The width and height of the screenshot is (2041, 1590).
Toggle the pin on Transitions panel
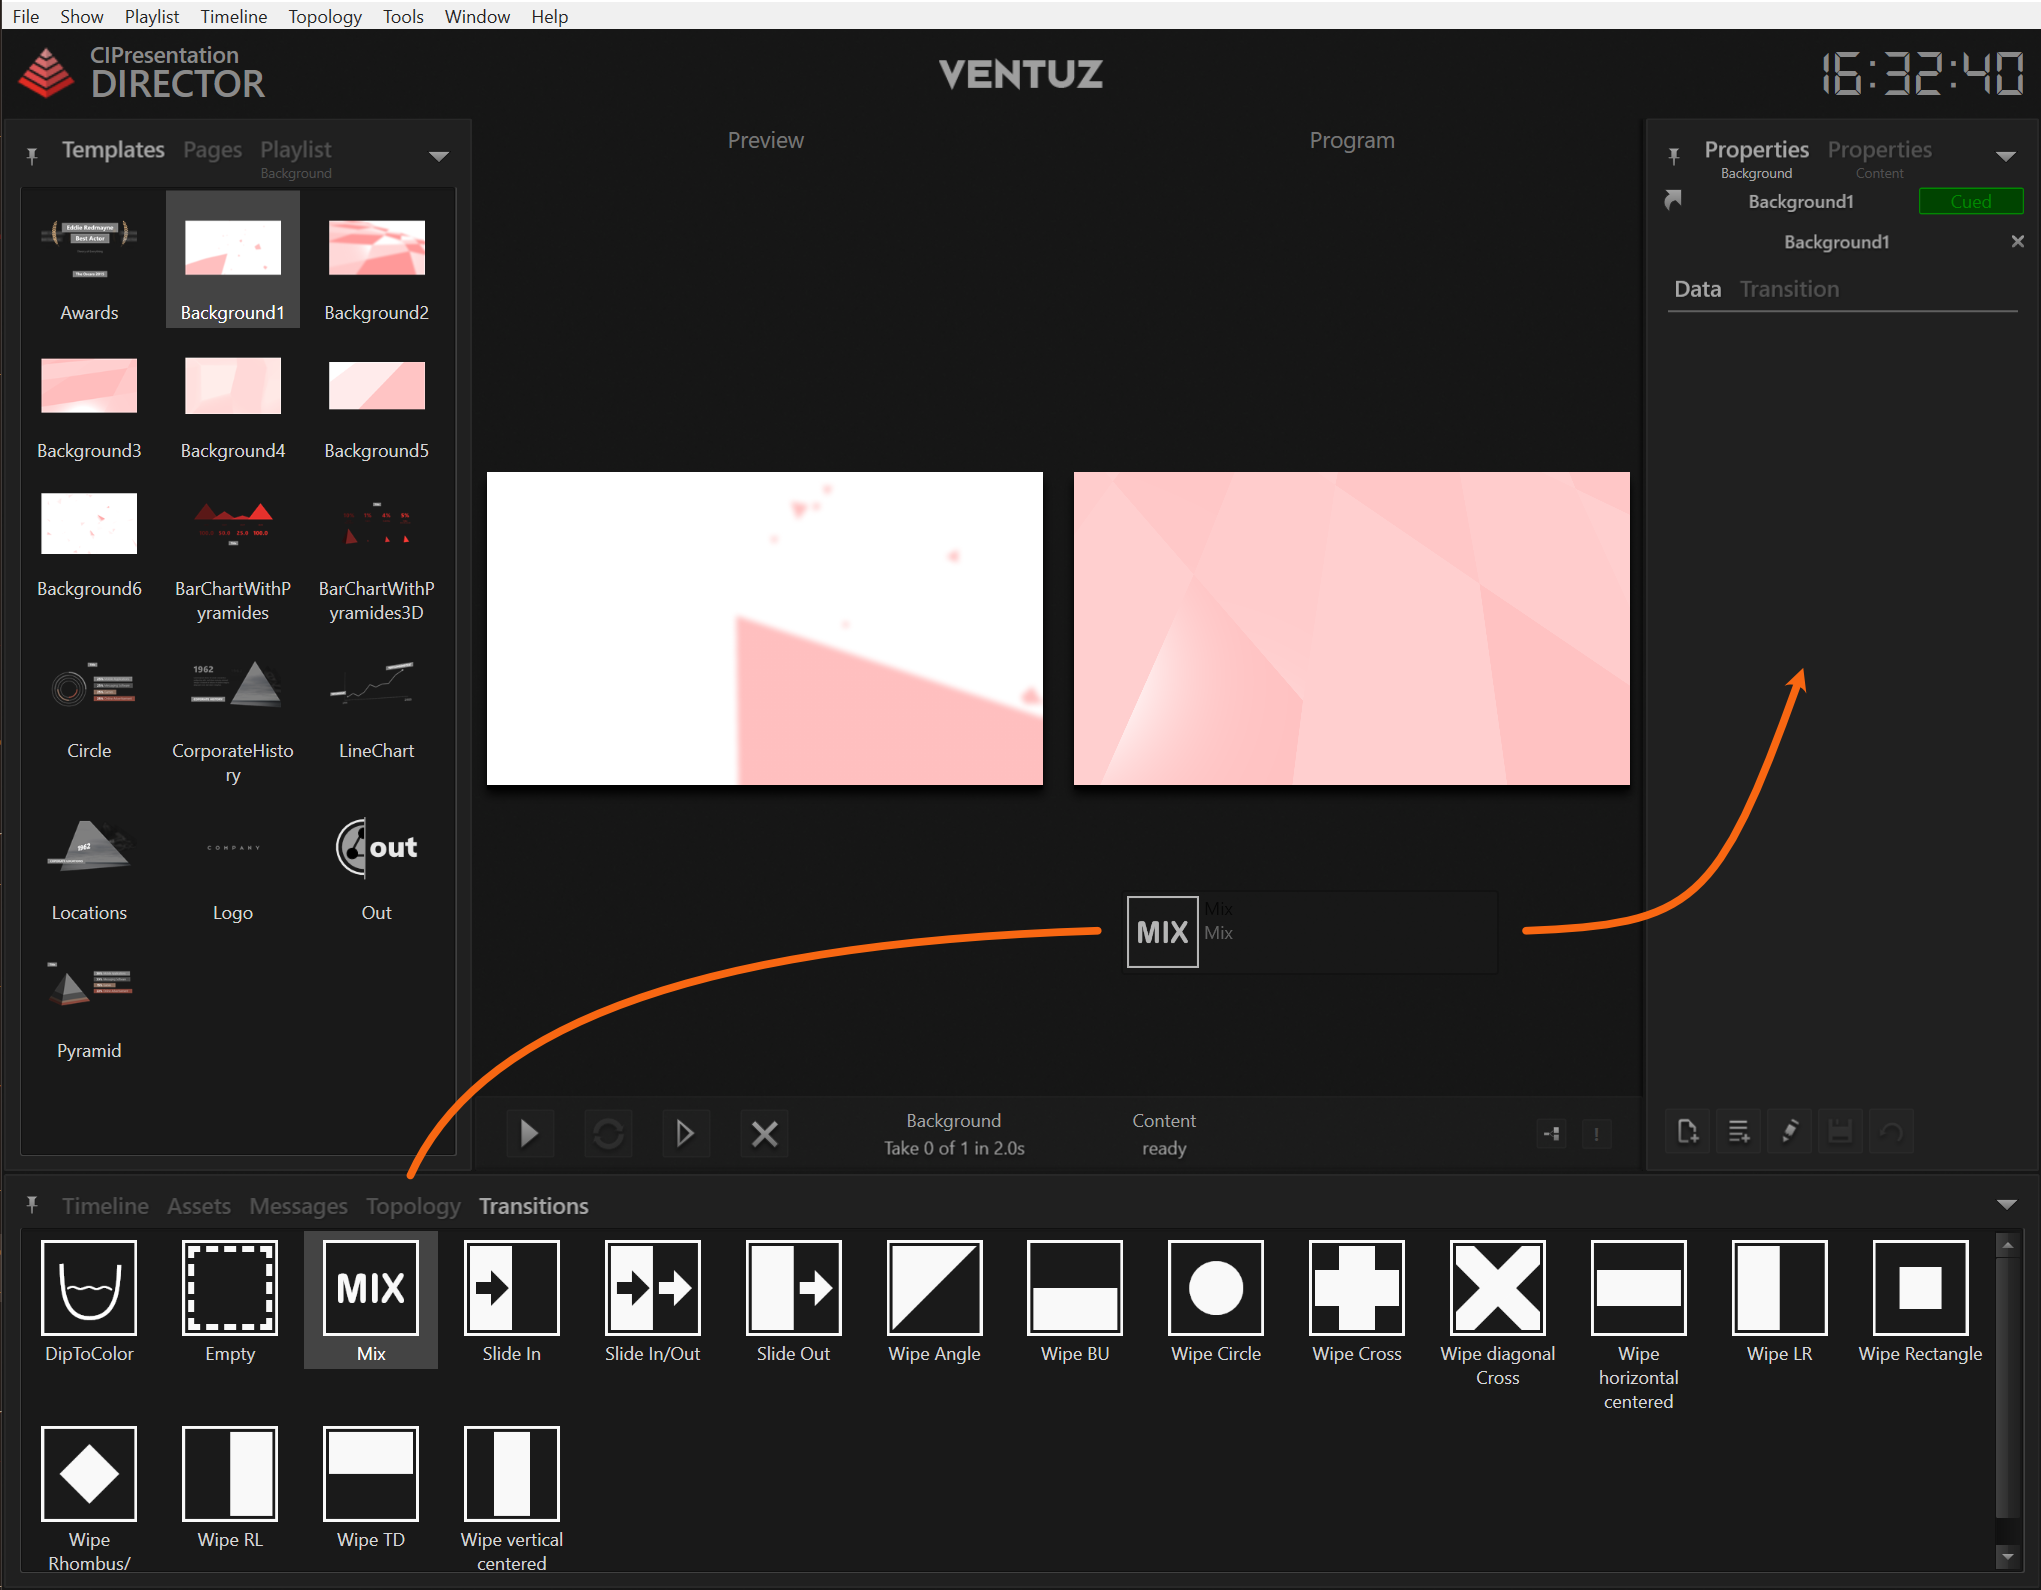coord(32,1204)
